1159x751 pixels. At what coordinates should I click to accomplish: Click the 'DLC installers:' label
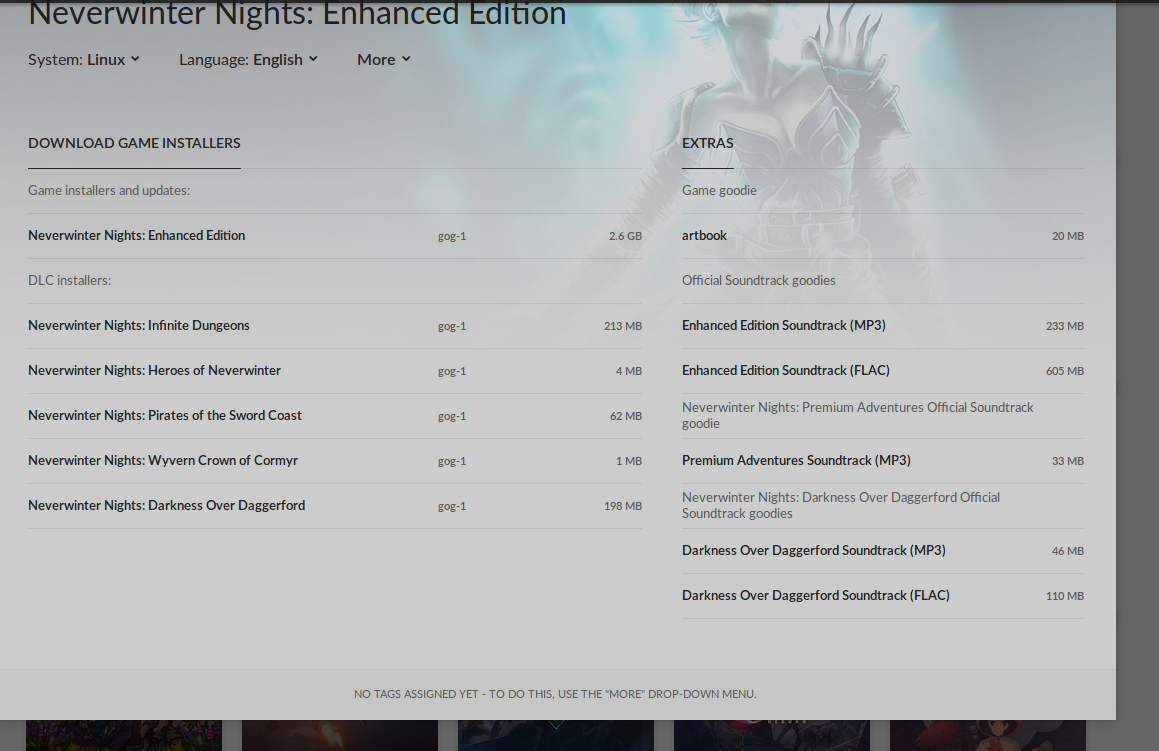(69, 281)
